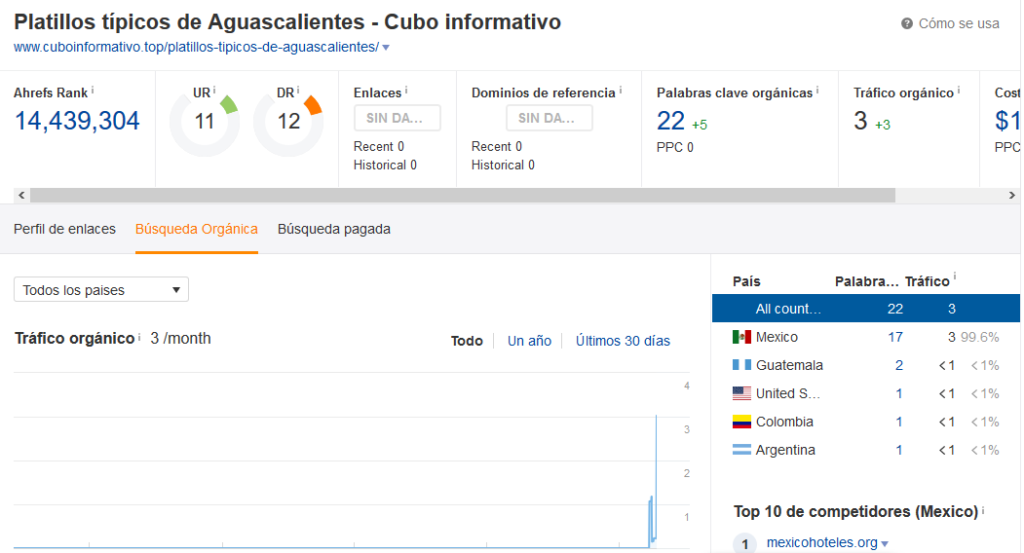This screenshot has height=553, width=1024.
Task: Open the URL dropdown arrow next to cuboinformativo link
Action: [386, 48]
